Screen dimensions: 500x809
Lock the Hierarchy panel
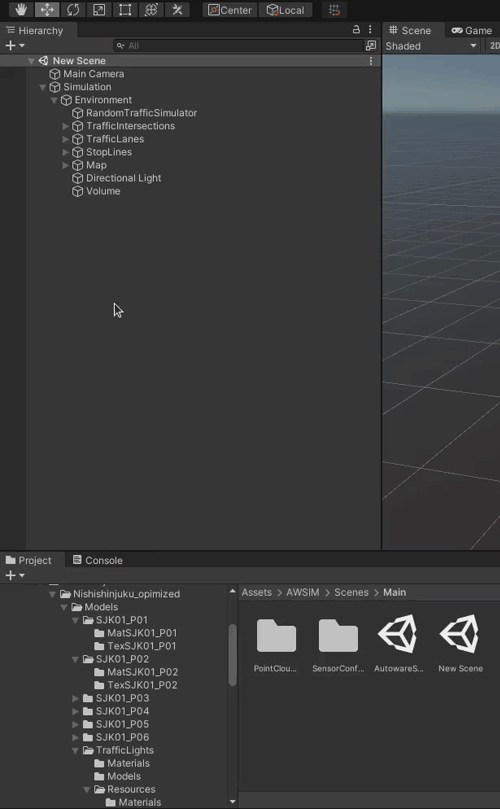click(356, 30)
